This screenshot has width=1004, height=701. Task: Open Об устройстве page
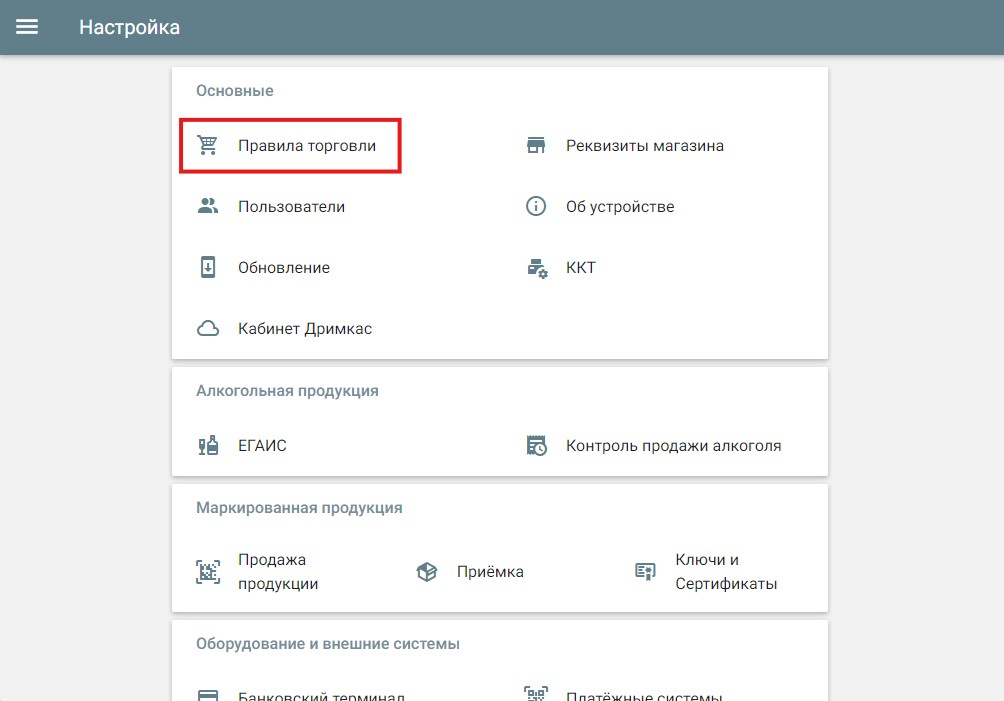tap(620, 207)
